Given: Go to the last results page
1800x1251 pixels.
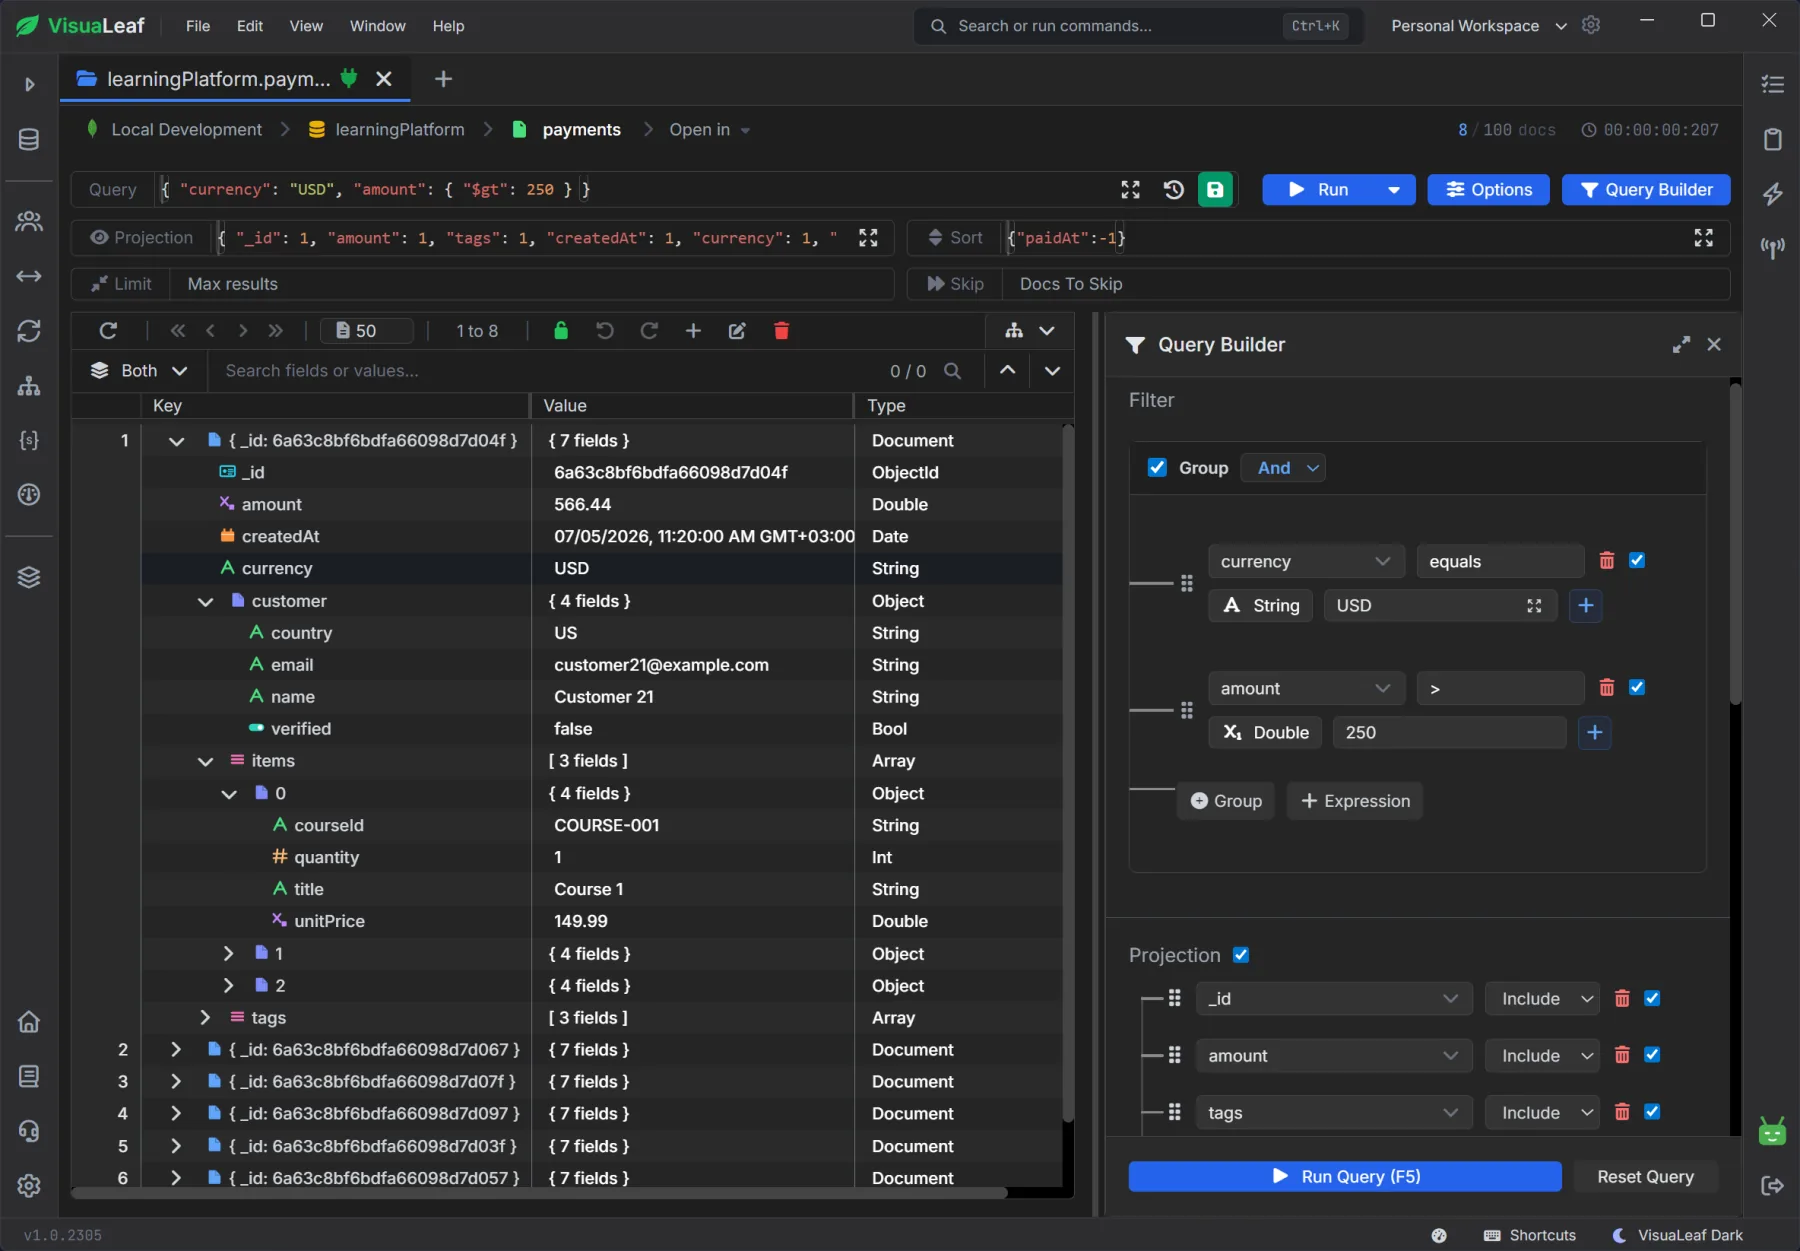Looking at the screenshot, I should click(x=276, y=331).
